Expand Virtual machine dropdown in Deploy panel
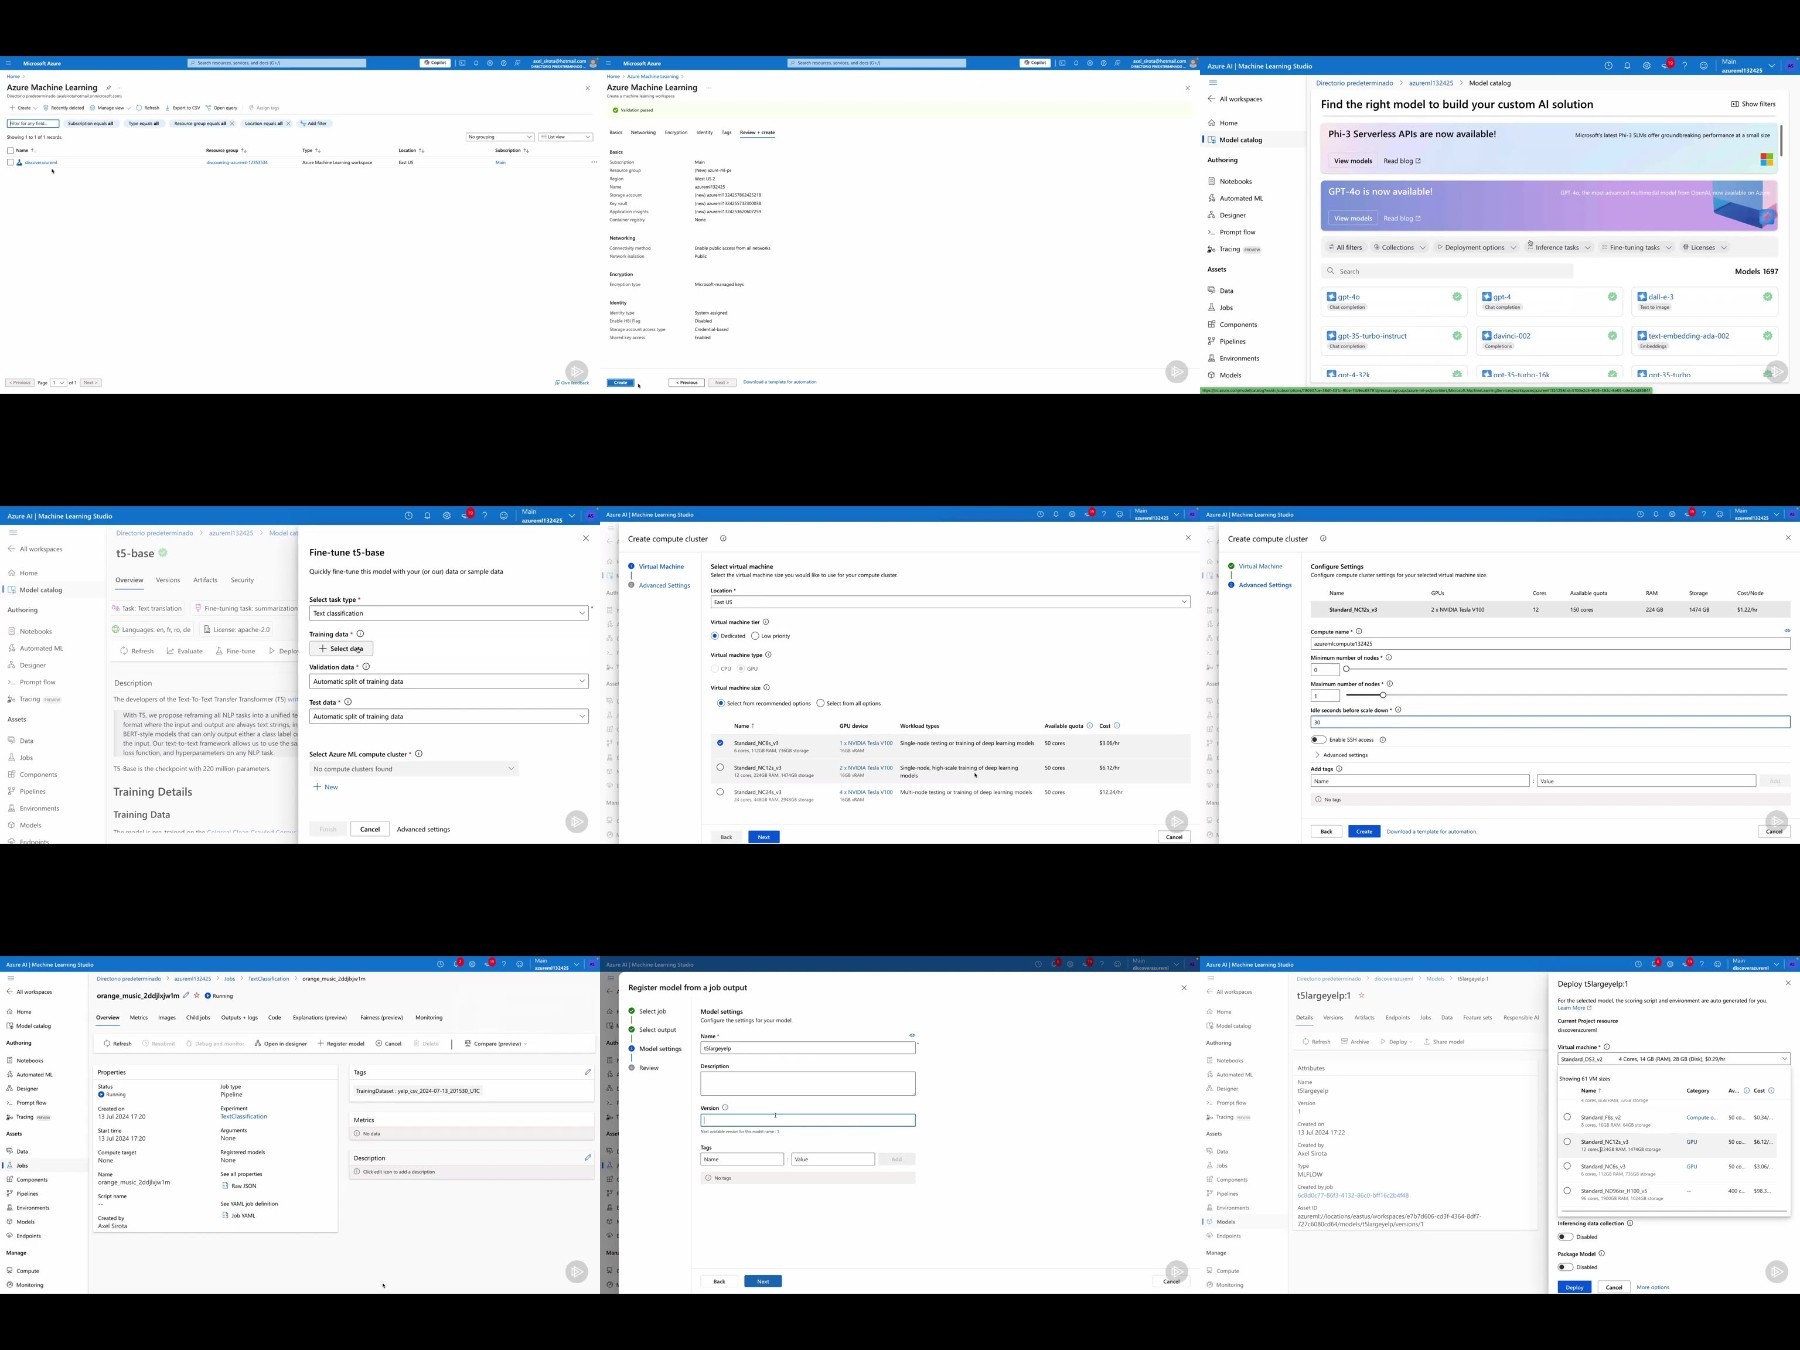Screen dimensions: 1800x1350 coord(1674,1058)
